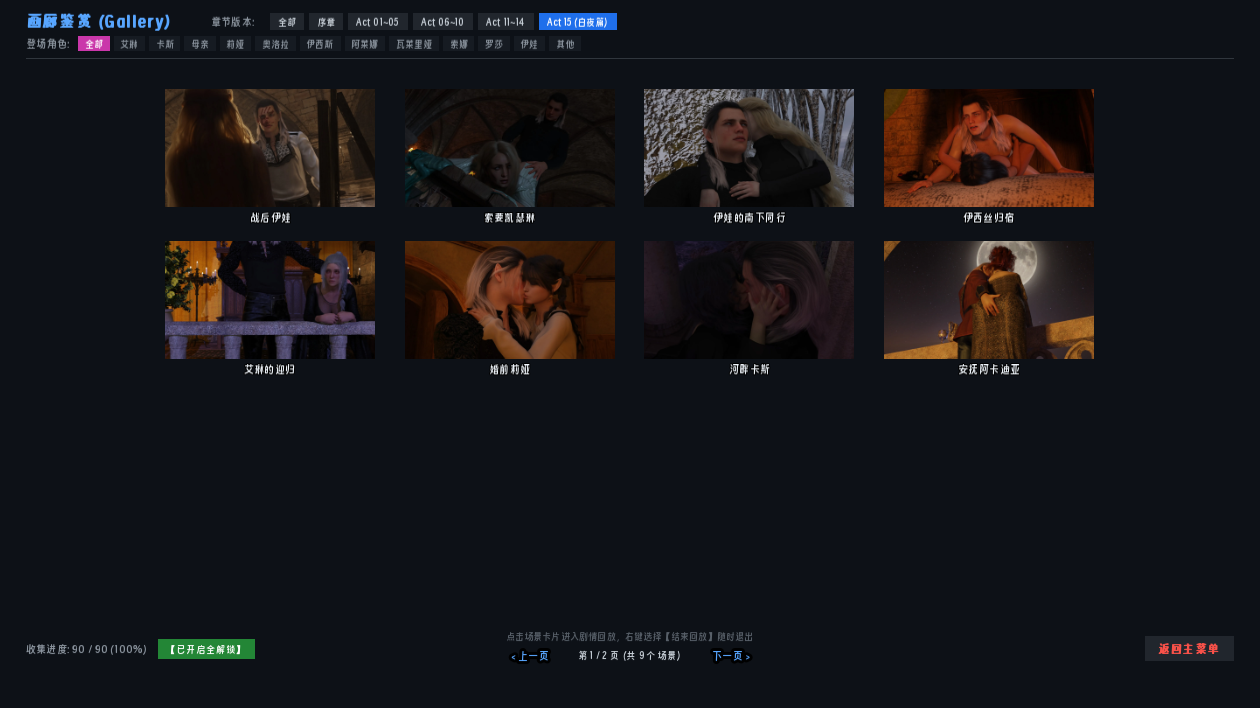Filter by character 罗莎

[x=494, y=44]
